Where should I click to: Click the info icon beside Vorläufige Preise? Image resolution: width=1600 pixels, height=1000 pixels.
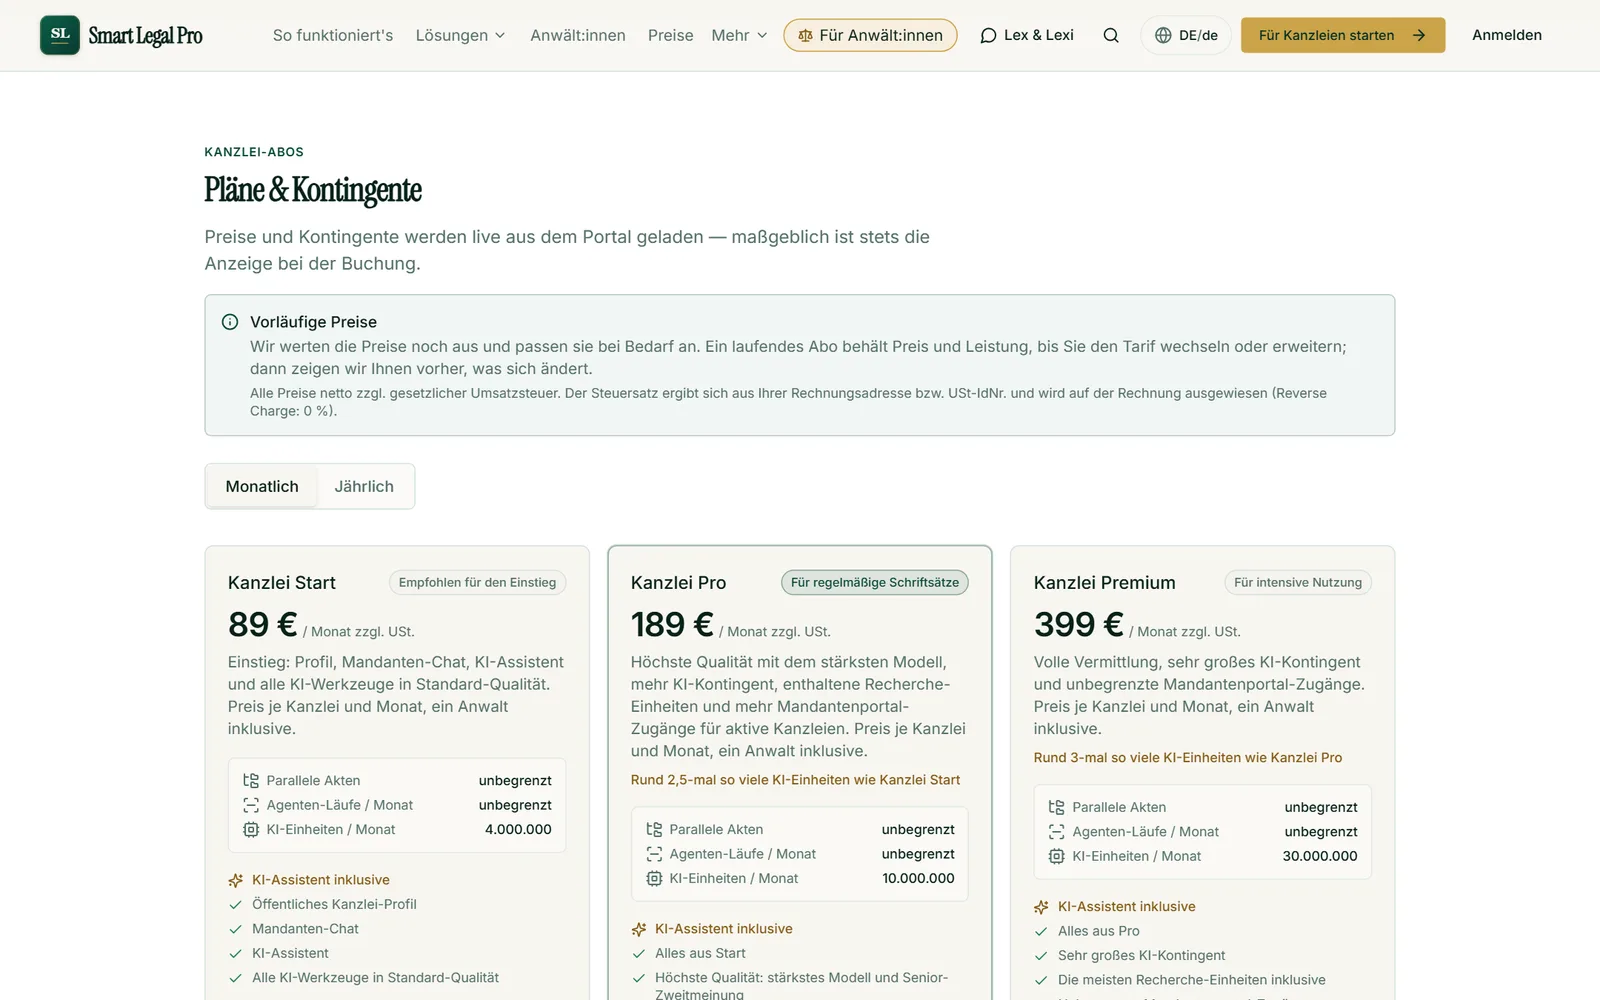(230, 322)
